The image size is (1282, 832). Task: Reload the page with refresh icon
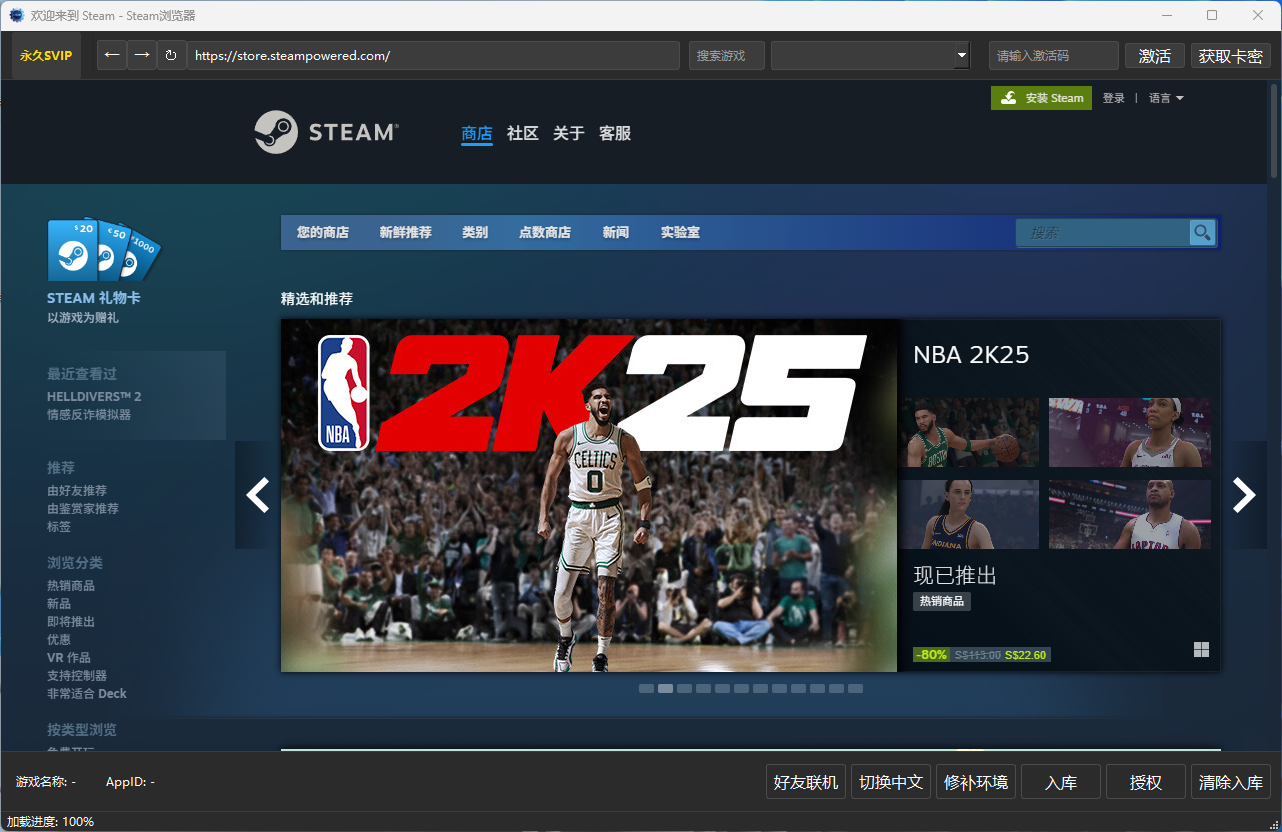[x=172, y=55]
